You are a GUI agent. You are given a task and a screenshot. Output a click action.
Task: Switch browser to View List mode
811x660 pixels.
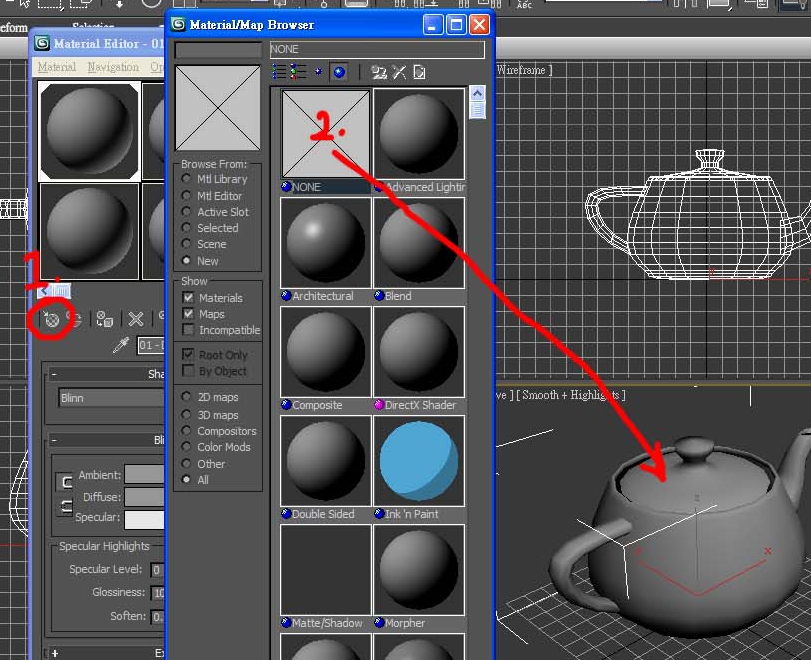(x=280, y=72)
